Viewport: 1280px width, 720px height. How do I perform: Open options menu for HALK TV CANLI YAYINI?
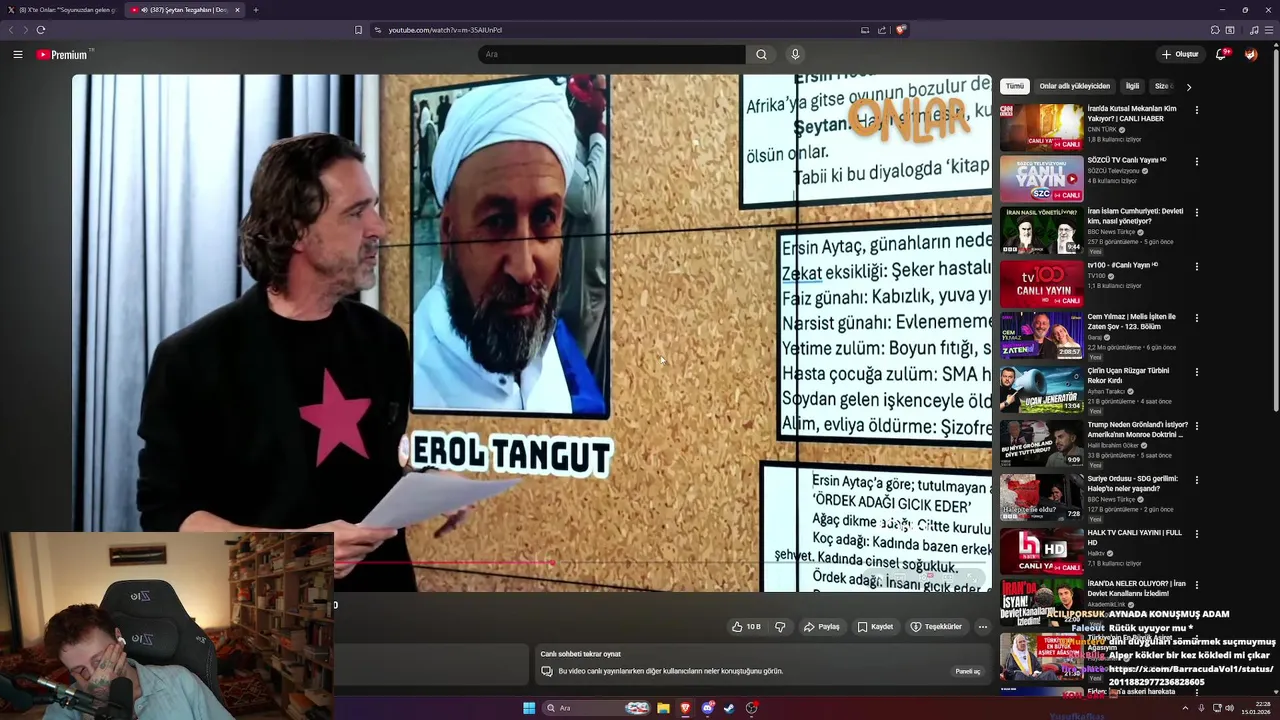tap(1196, 534)
